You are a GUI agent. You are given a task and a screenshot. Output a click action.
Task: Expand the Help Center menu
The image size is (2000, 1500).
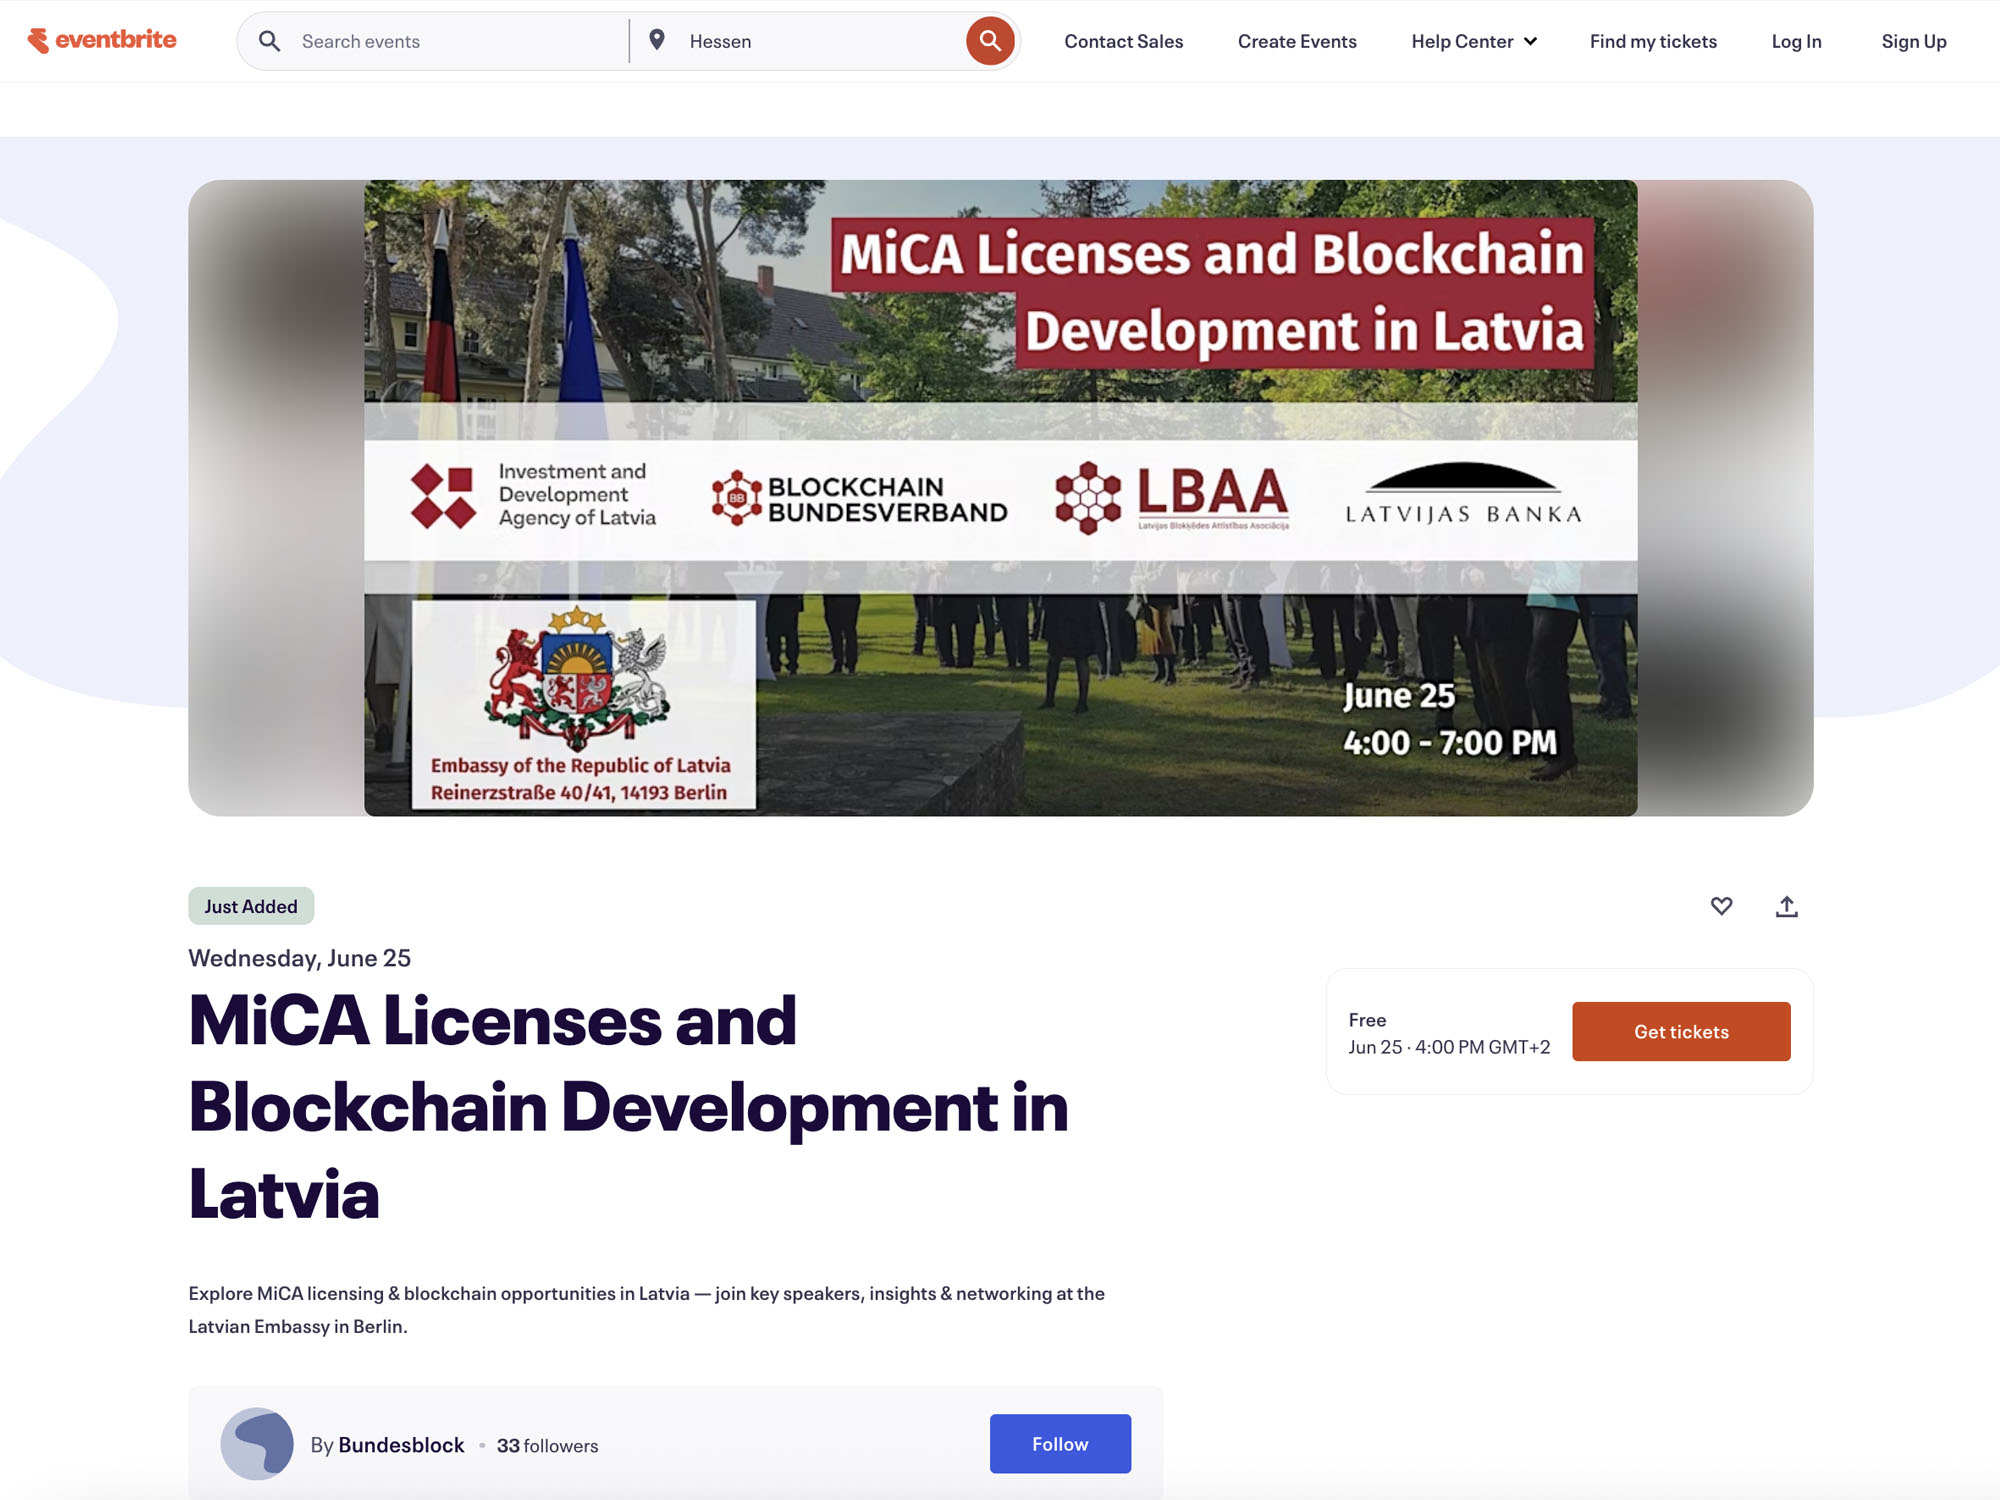(1474, 41)
